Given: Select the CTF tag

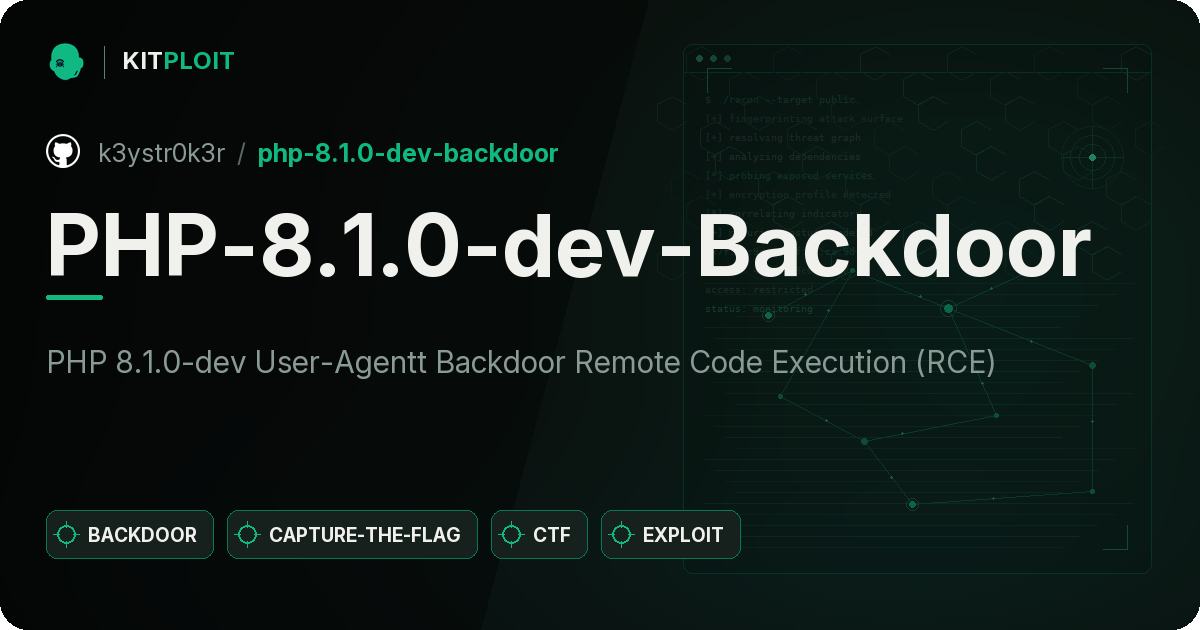Looking at the screenshot, I should 539,535.
